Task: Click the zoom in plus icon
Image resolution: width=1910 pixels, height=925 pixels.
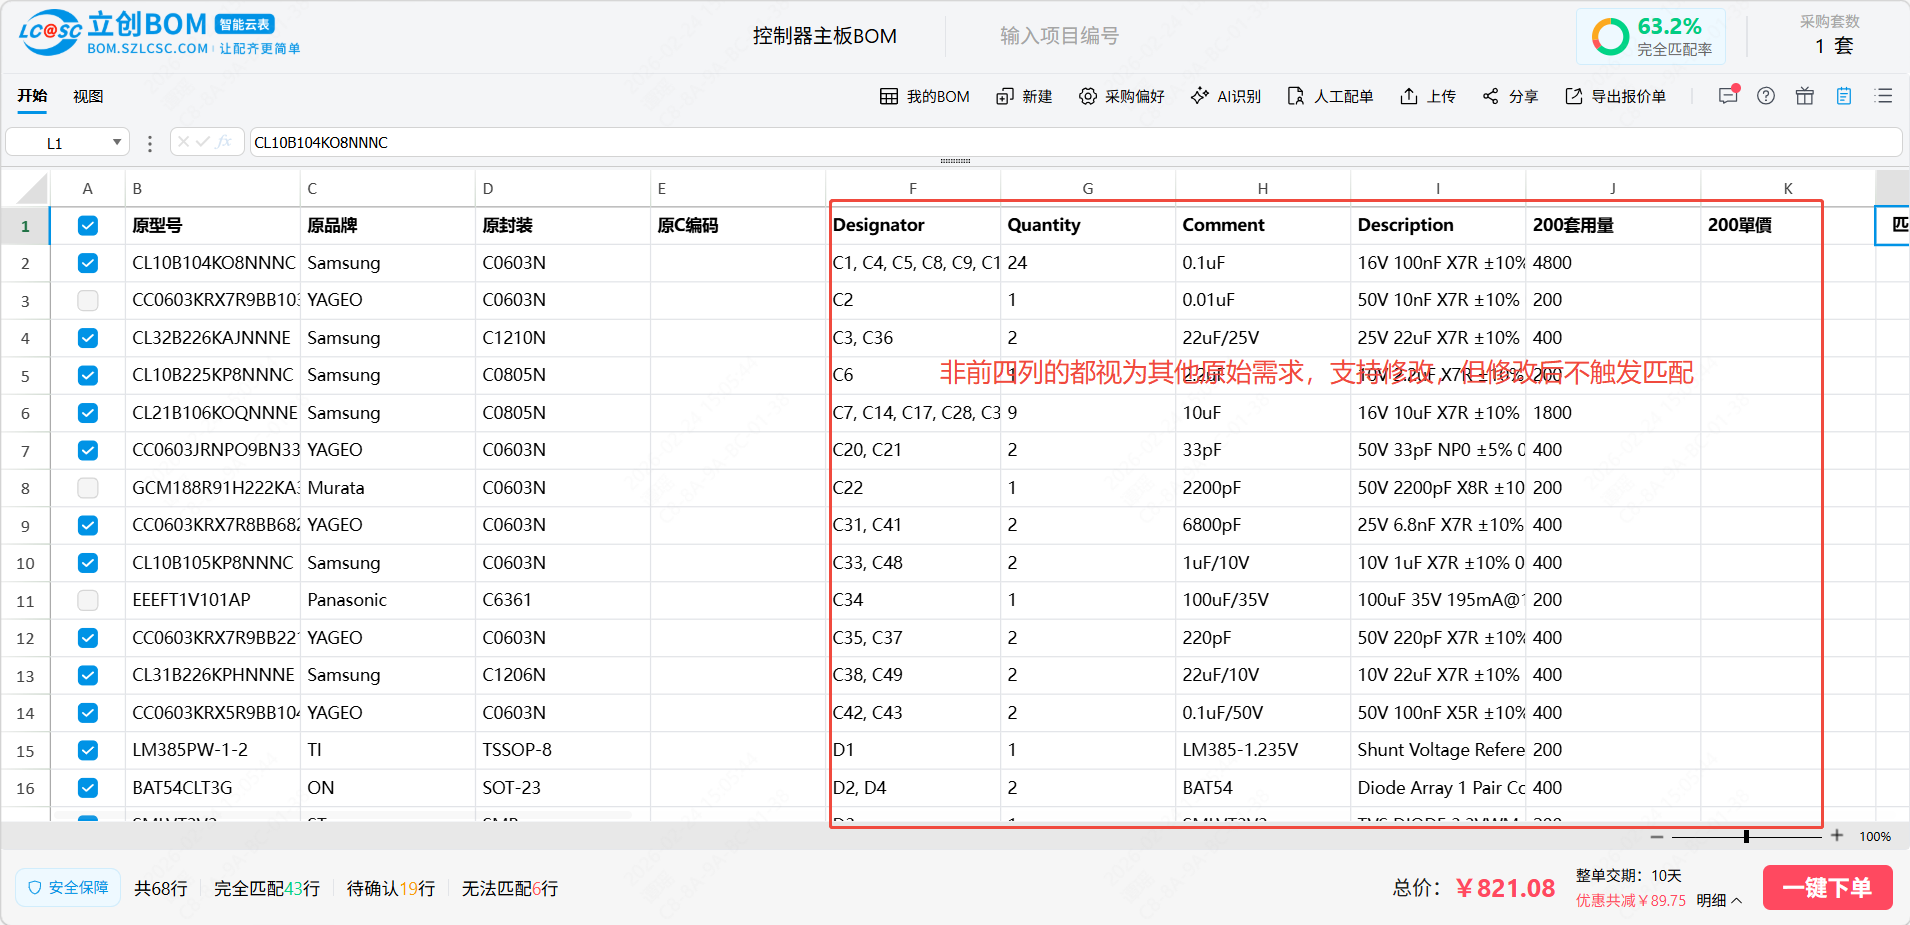Action: (1837, 836)
